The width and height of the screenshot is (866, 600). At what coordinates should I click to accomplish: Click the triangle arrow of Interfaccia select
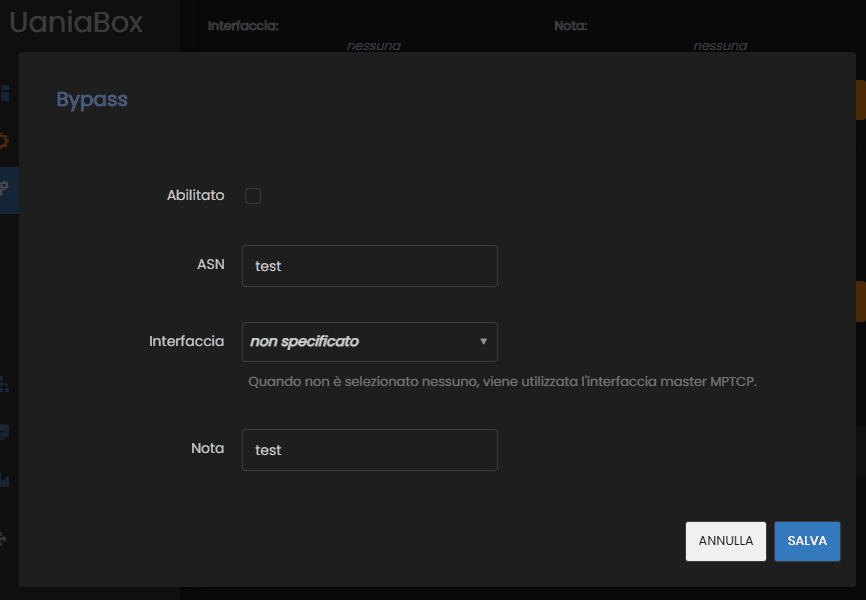pyautogui.click(x=483, y=341)
